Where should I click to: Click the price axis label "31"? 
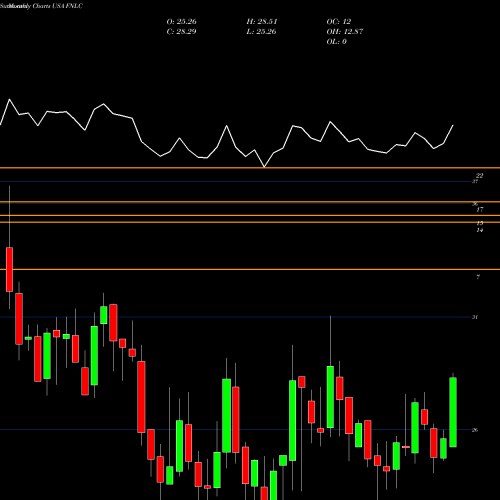(x=475, y=317)
